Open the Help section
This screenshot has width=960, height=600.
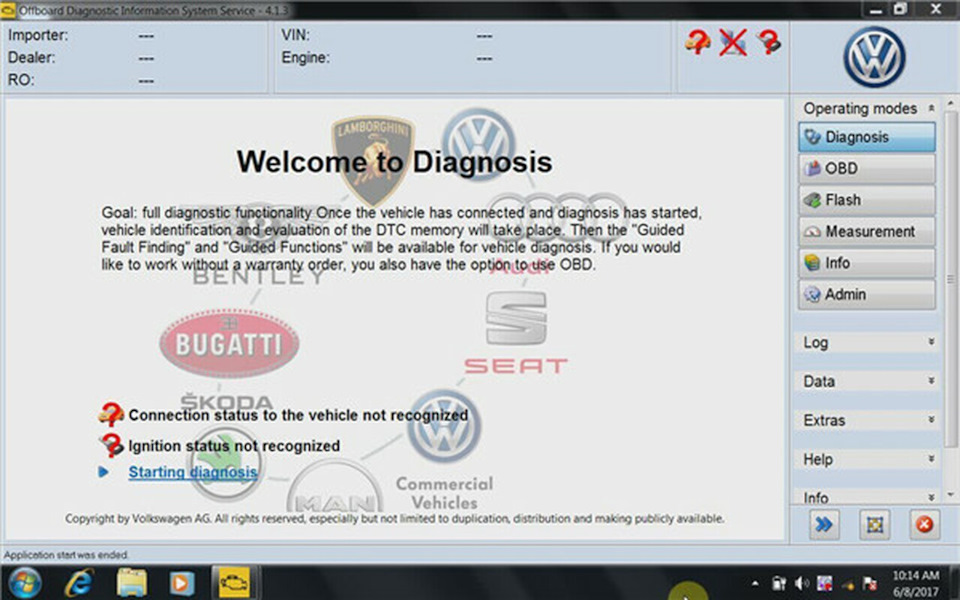pos(864,459)
